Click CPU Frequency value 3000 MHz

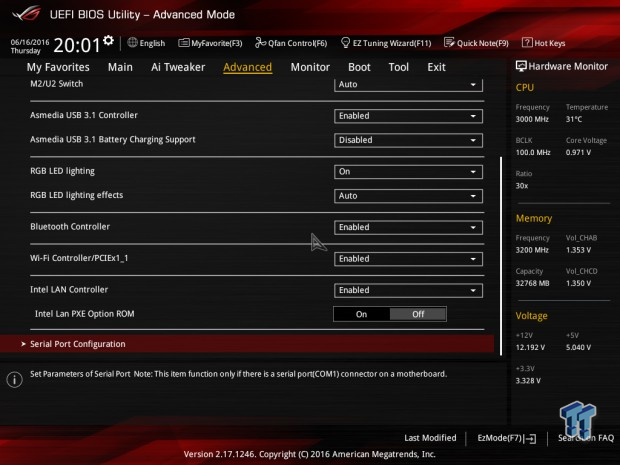pos(532,119)
